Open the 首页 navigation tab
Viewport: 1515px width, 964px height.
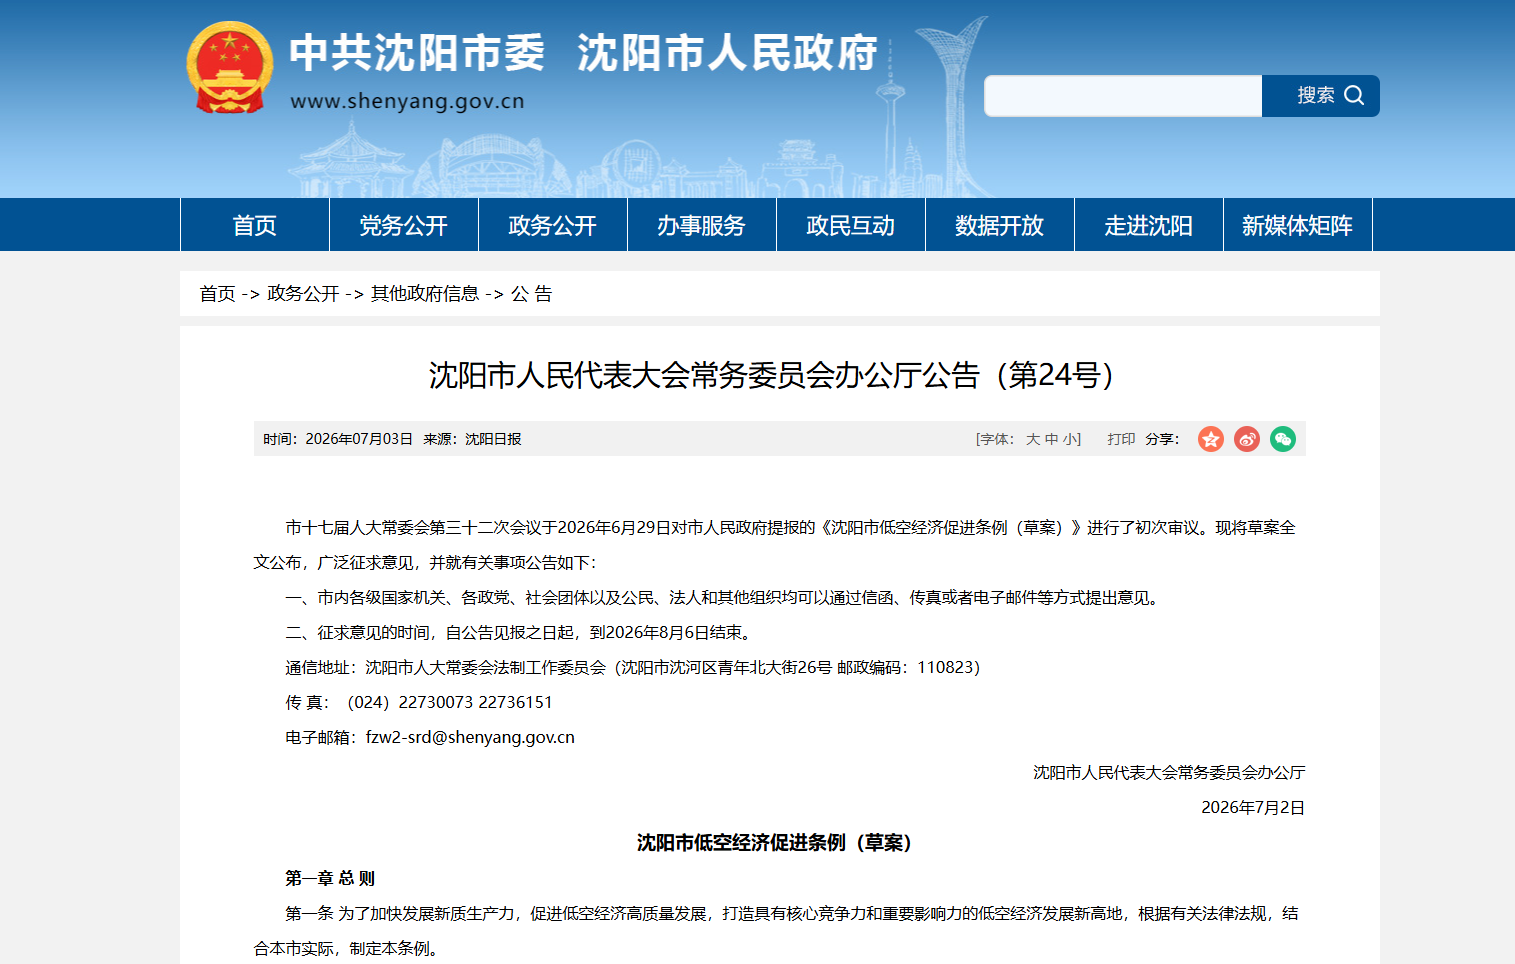tap(255, 225)
